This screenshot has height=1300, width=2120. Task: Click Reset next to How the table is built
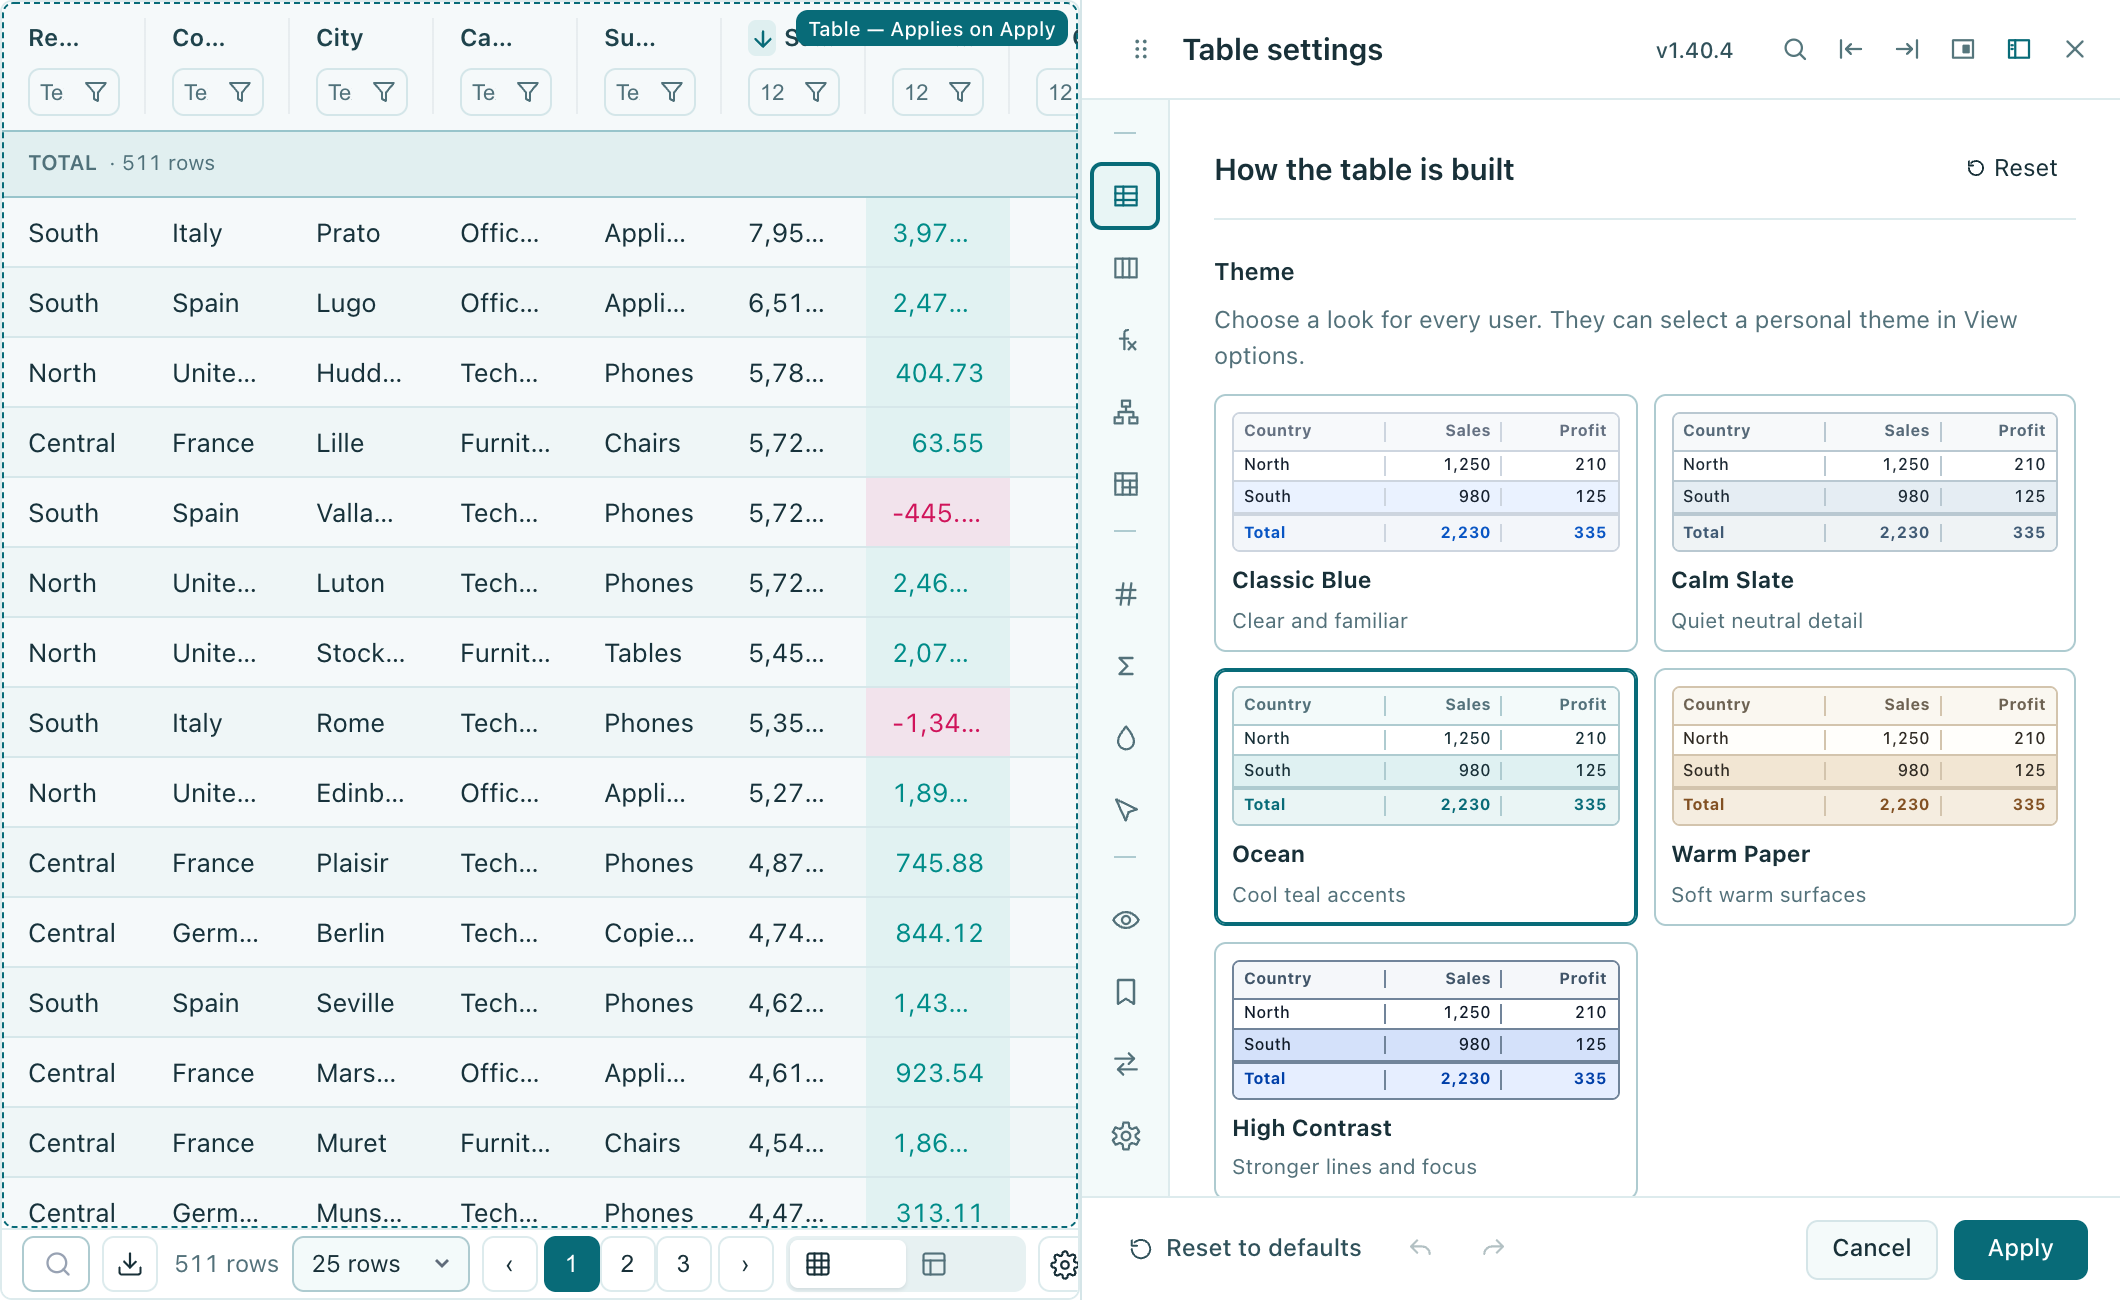2011,168
